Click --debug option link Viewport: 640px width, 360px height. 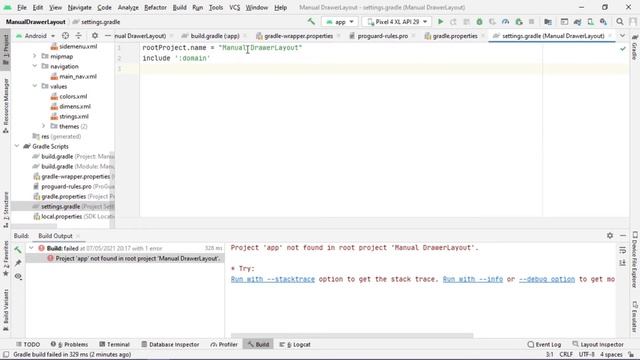[x=547, y=279]
